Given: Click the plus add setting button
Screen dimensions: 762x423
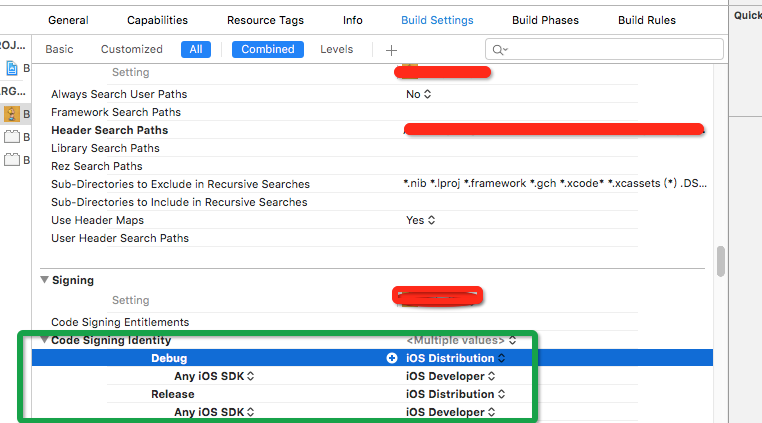Looking at the screenshot, I should tap(391, 50).
